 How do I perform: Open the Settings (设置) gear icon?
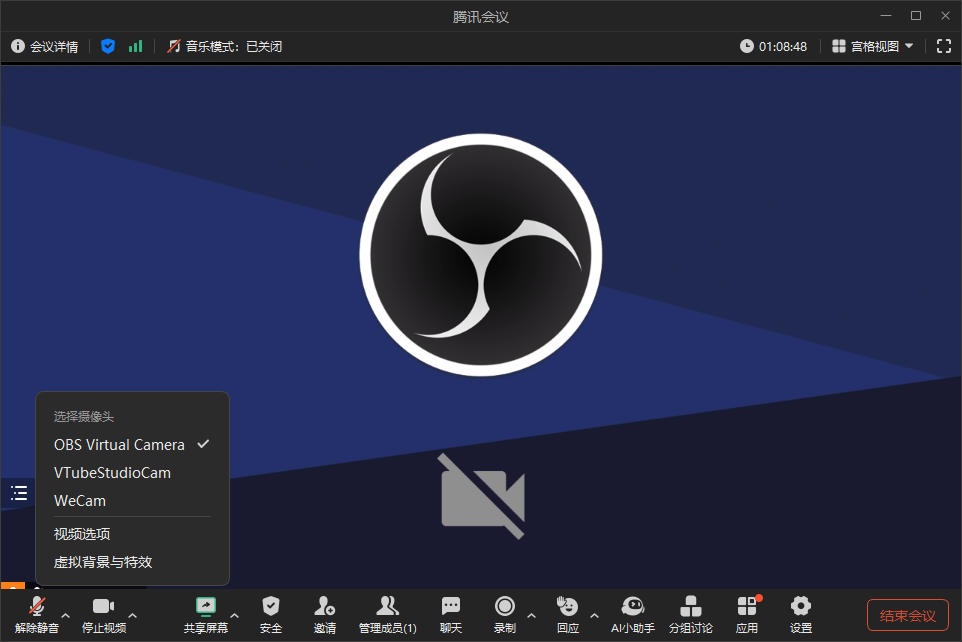[800, 607]
